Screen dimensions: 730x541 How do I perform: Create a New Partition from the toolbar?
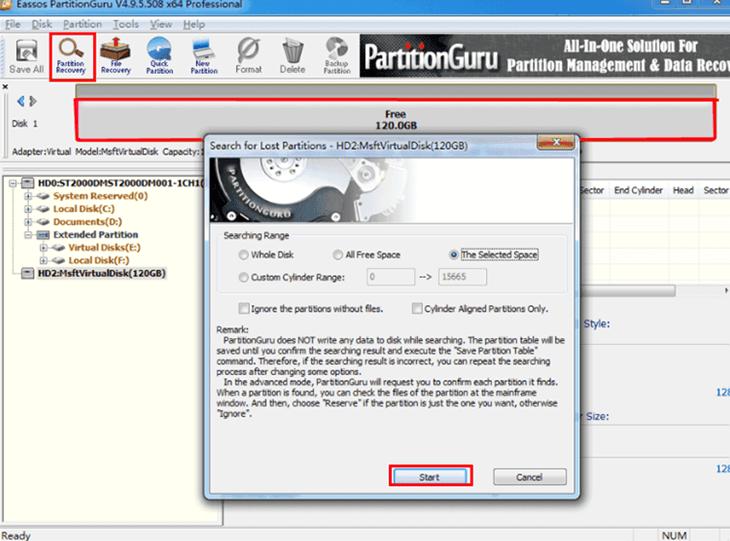[x=204, y=56]
